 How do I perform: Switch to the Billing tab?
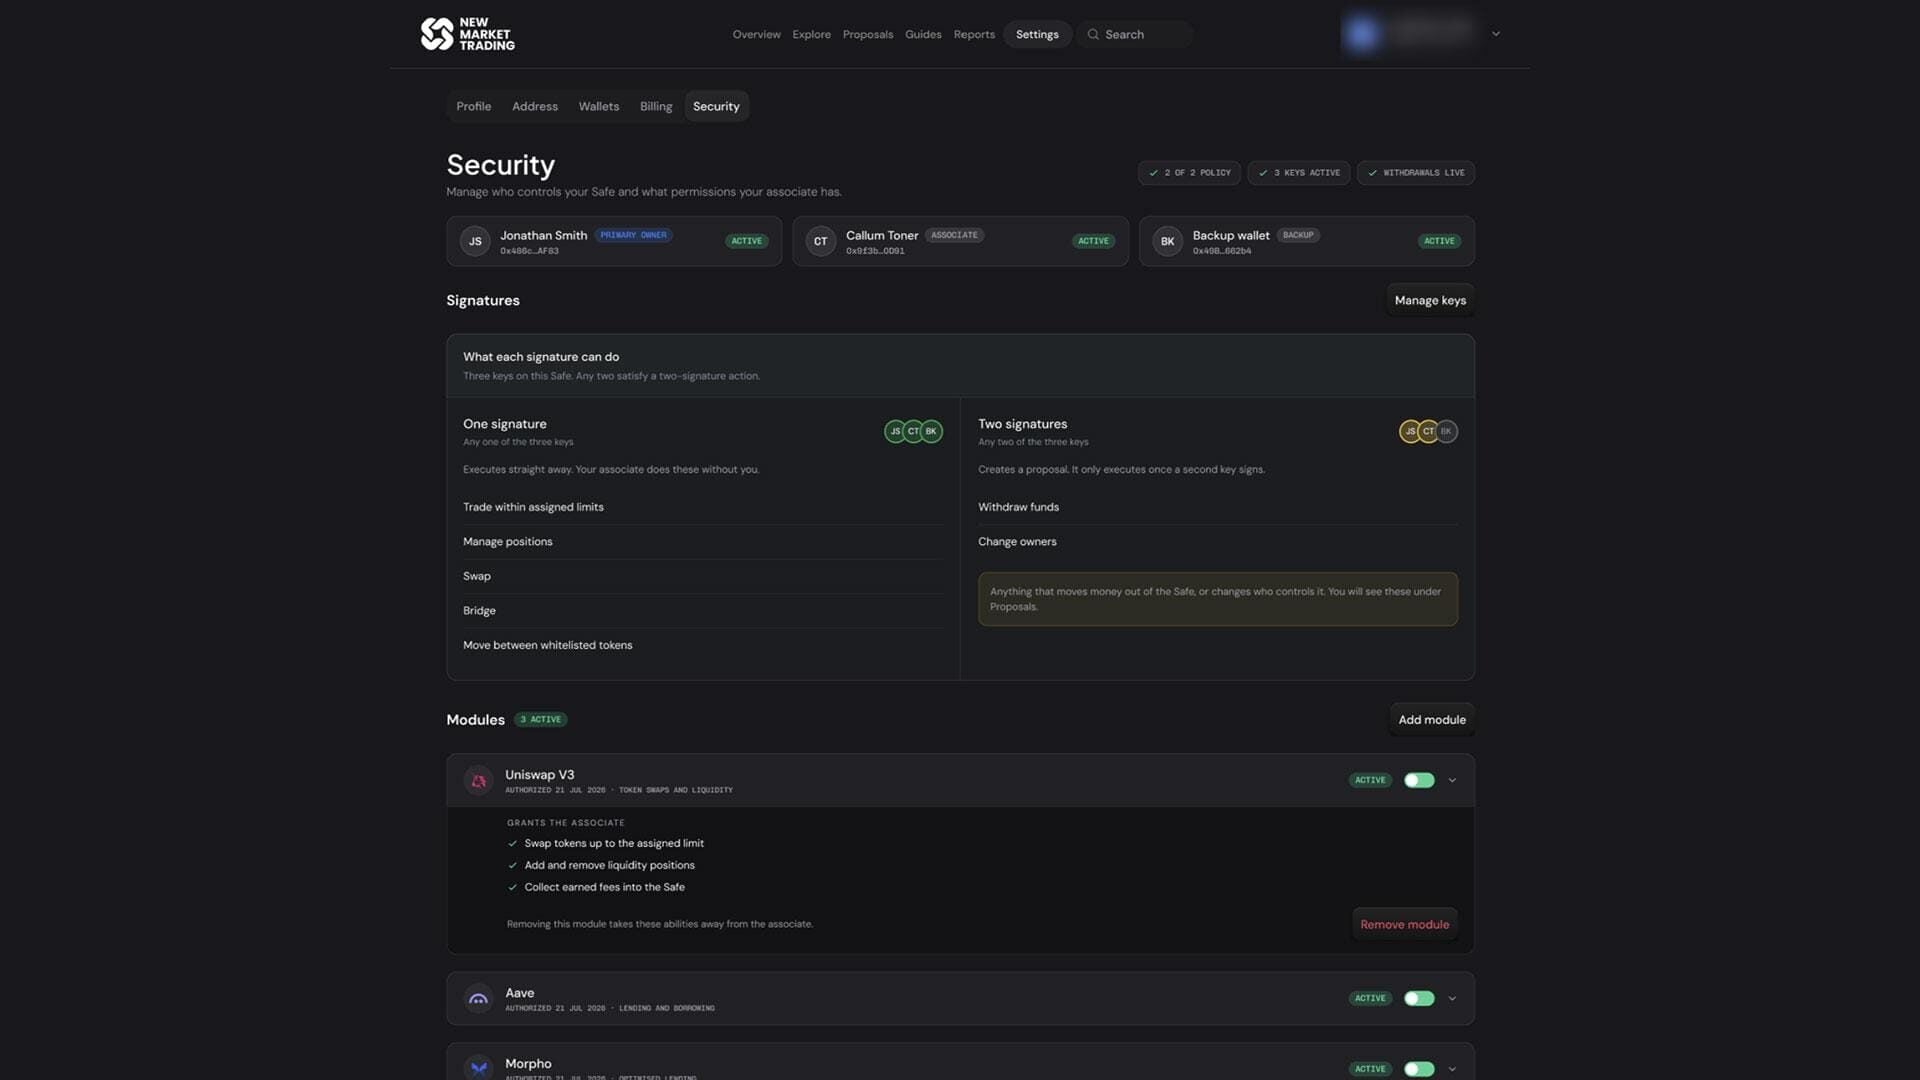(x=656, y=106)
